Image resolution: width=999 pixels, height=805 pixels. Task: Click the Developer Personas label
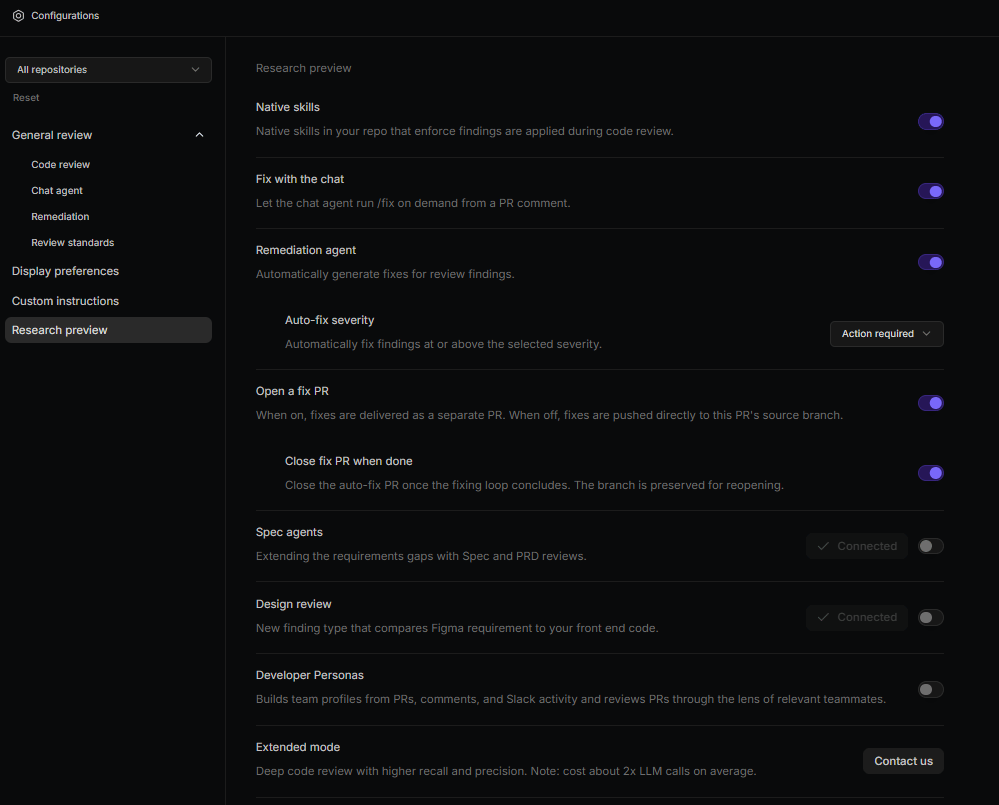tap(310, 675)
